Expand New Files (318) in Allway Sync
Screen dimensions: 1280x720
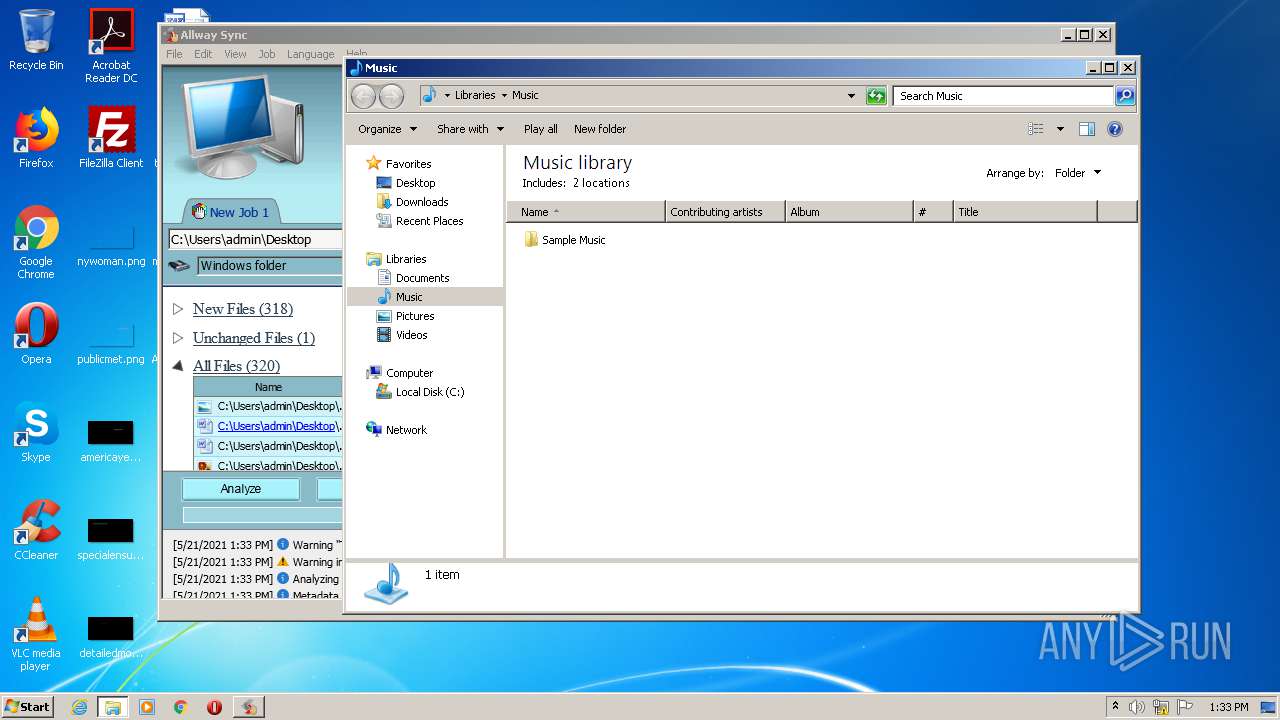[x=178, y=309]
